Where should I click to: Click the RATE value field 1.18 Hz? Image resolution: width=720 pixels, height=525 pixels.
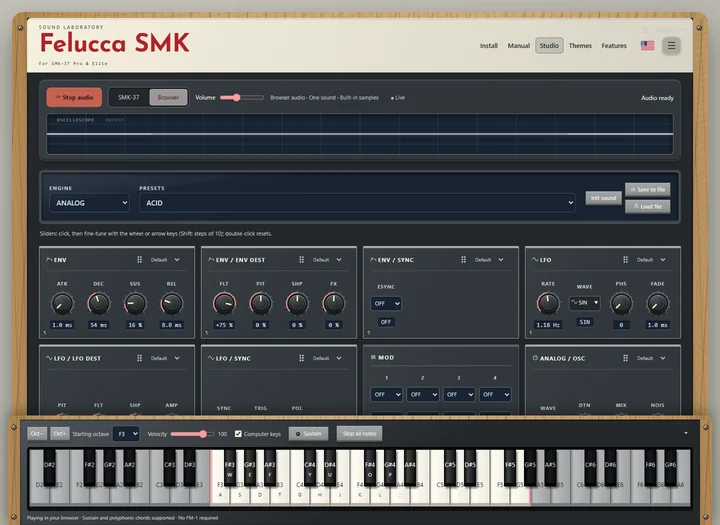pyautogui.click(x=548, y=325)
